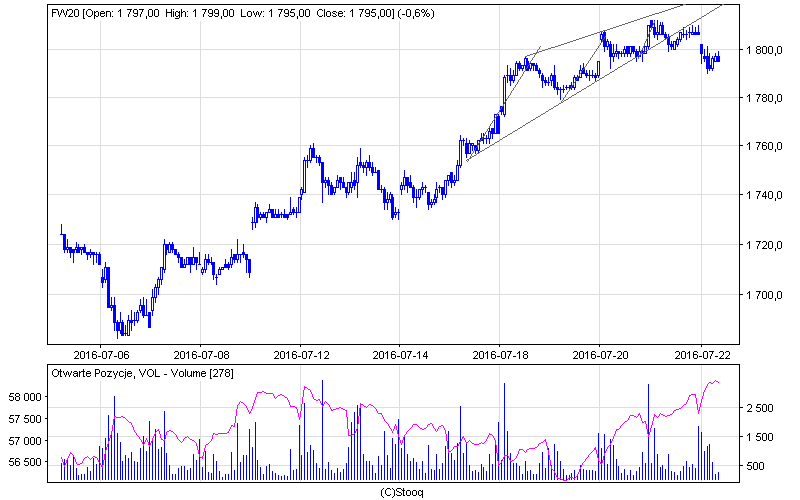The width and height of the screenshot is (800, 500).
Task: Click the open interest label 57 000
Action: click(x=26, y=441)
